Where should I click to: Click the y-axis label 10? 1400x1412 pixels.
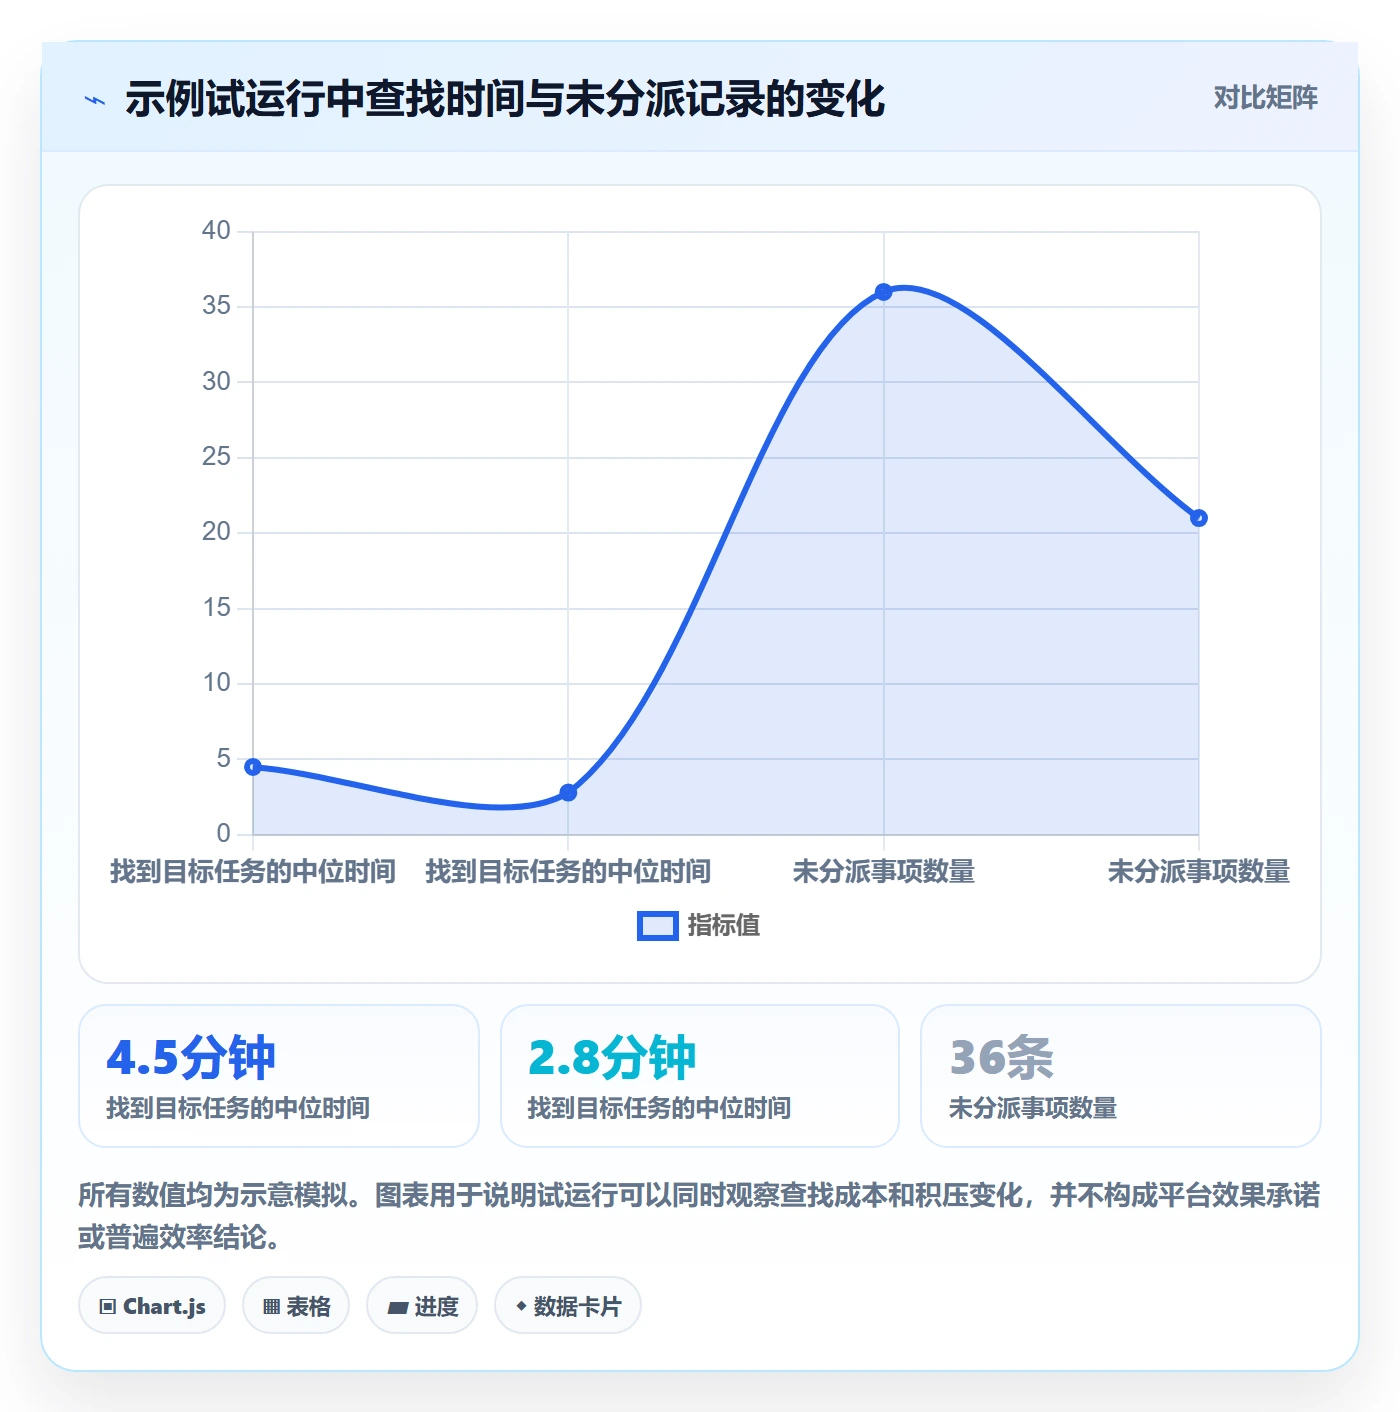tap(216, 683)
